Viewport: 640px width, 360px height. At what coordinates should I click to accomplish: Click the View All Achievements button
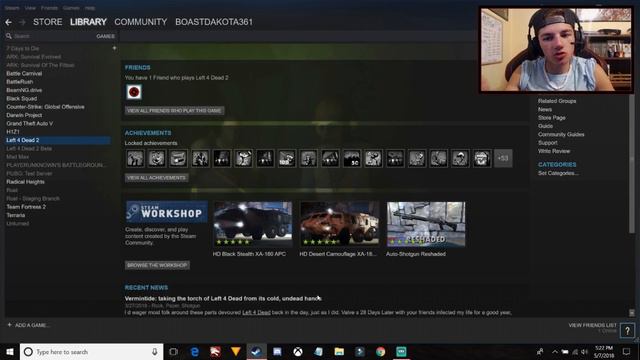[x=156, y=178]
